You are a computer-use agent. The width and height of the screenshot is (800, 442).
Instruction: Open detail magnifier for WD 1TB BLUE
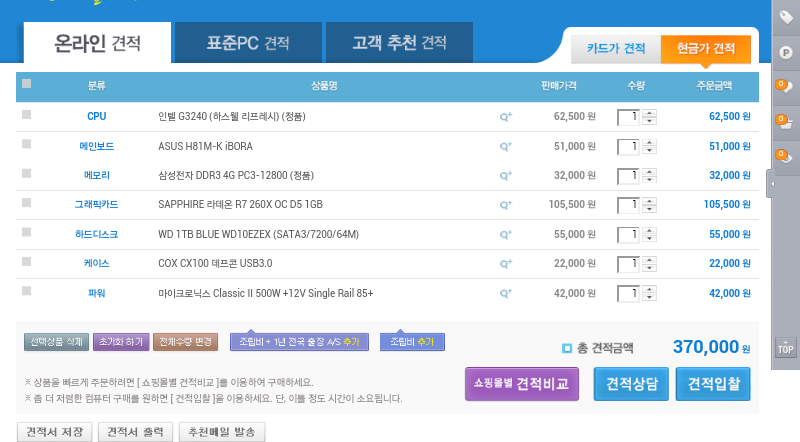click(506, 234)
